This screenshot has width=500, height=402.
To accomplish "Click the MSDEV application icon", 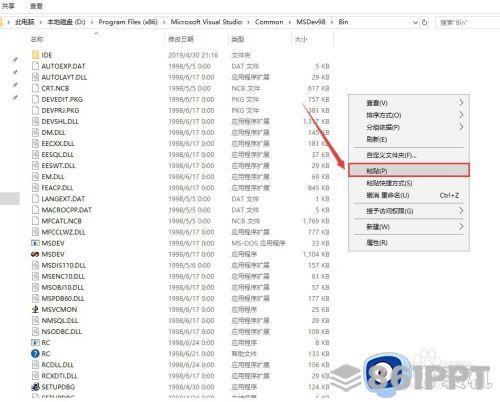I will (35, 254).
